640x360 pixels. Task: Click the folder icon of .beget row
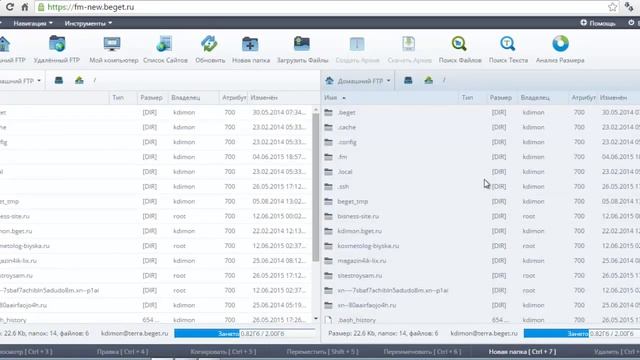[329, 112]
